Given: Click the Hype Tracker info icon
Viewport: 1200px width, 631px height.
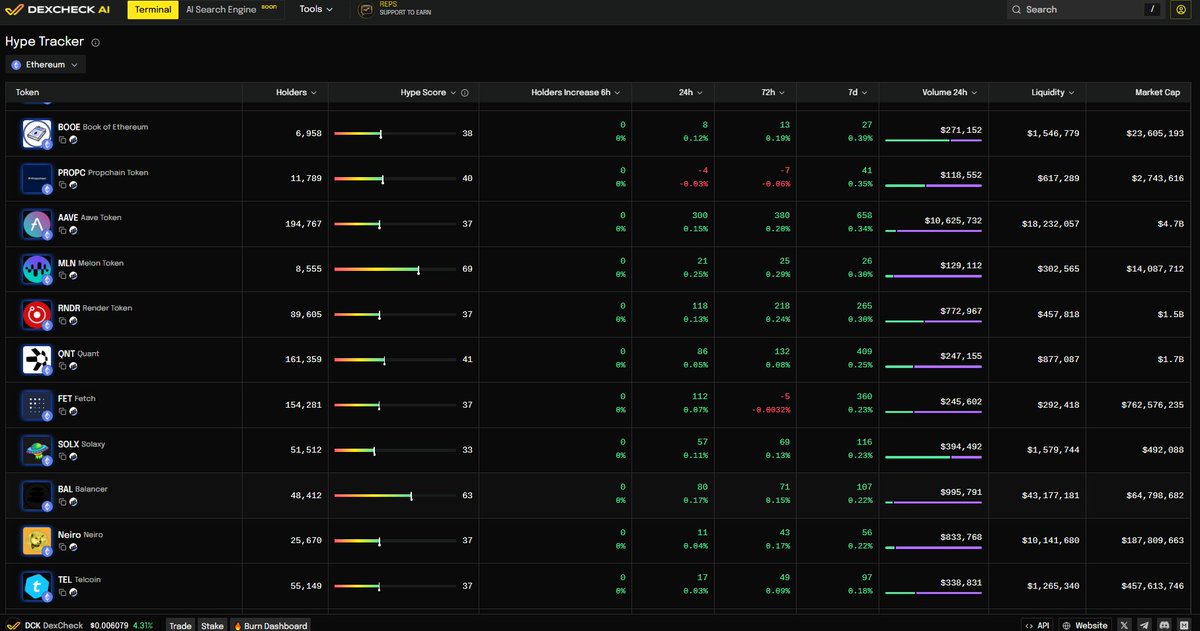Looking at the screenshot, I should [x=96, y=43].
